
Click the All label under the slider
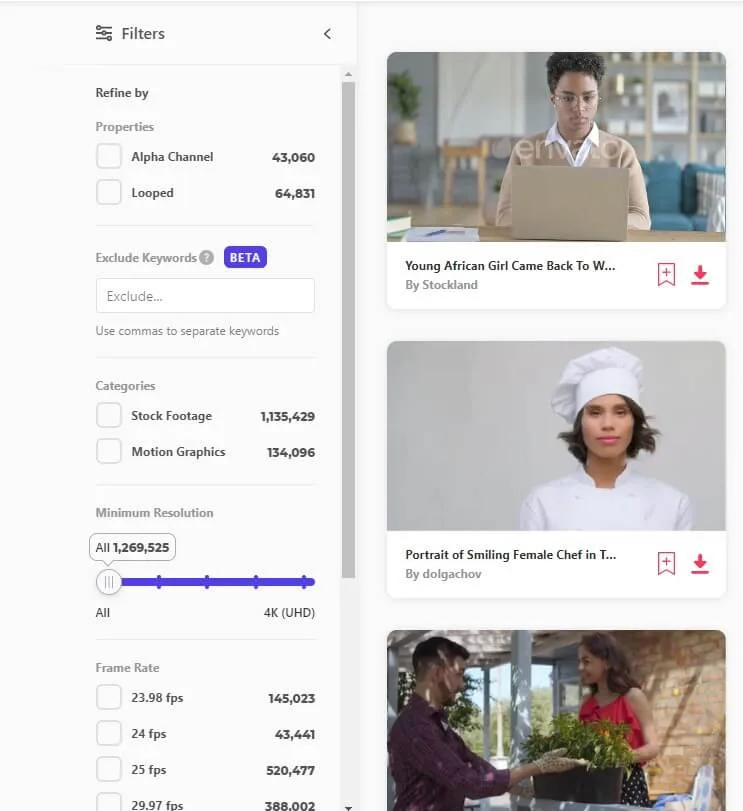[102, 613]
